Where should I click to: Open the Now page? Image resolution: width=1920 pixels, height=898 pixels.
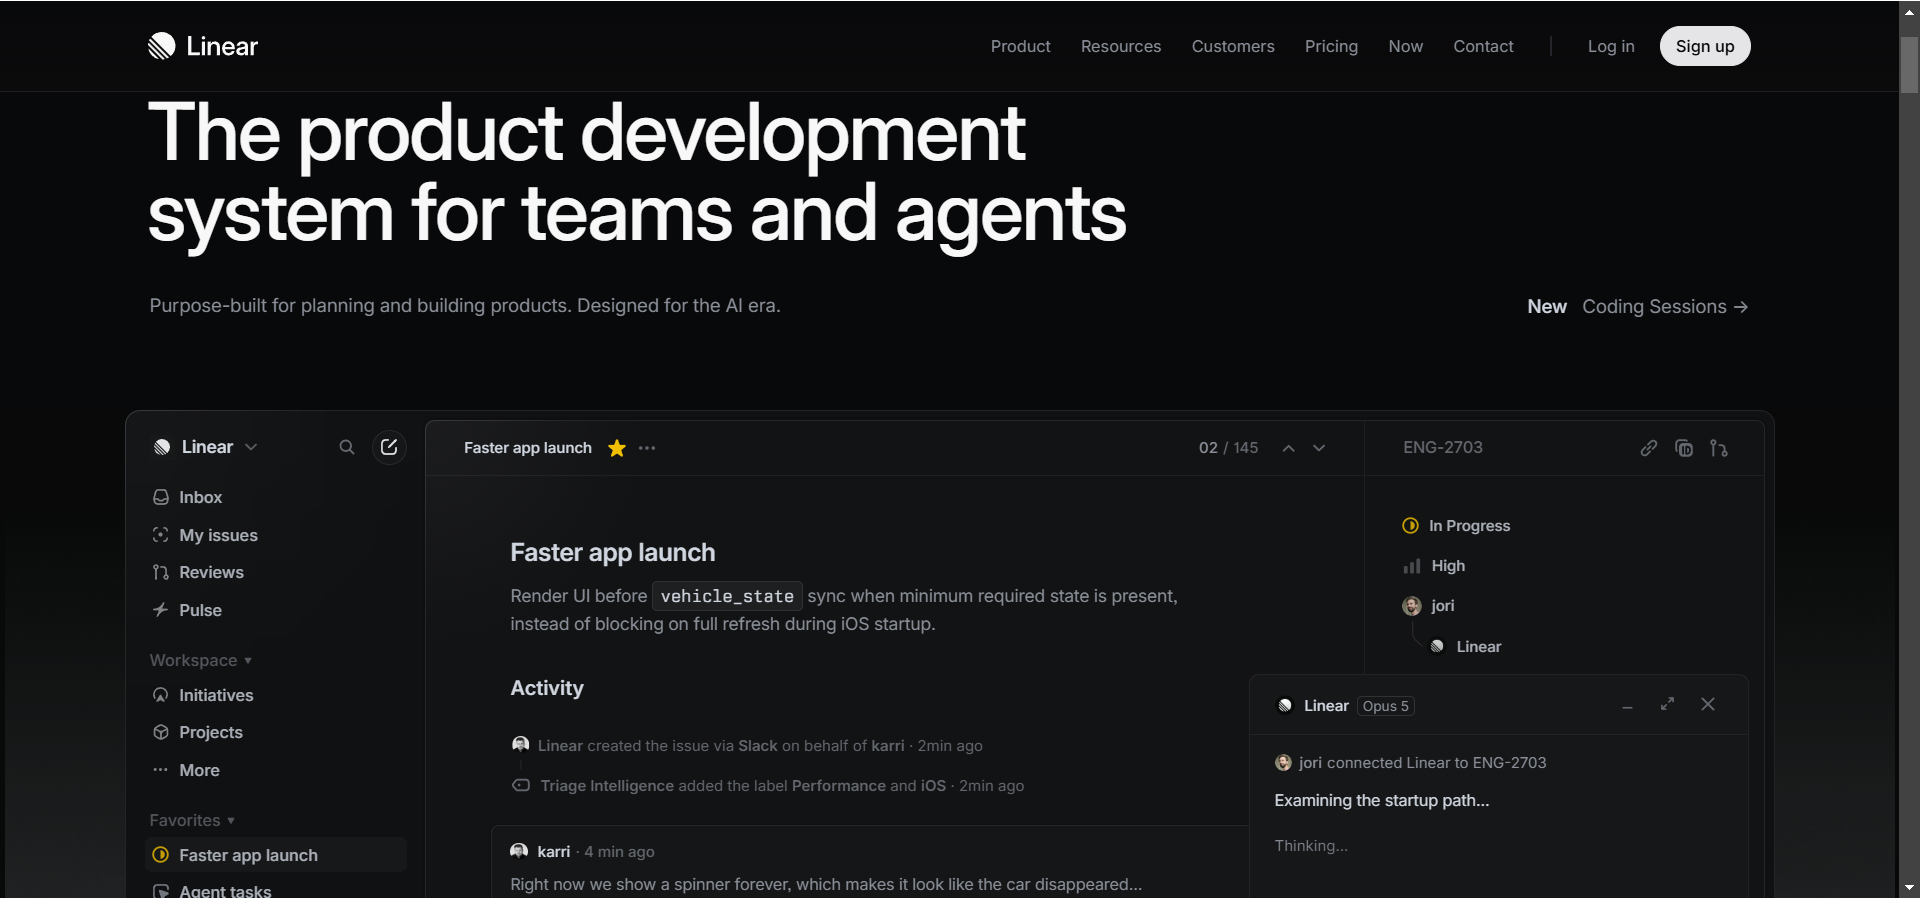point(1405,46)
